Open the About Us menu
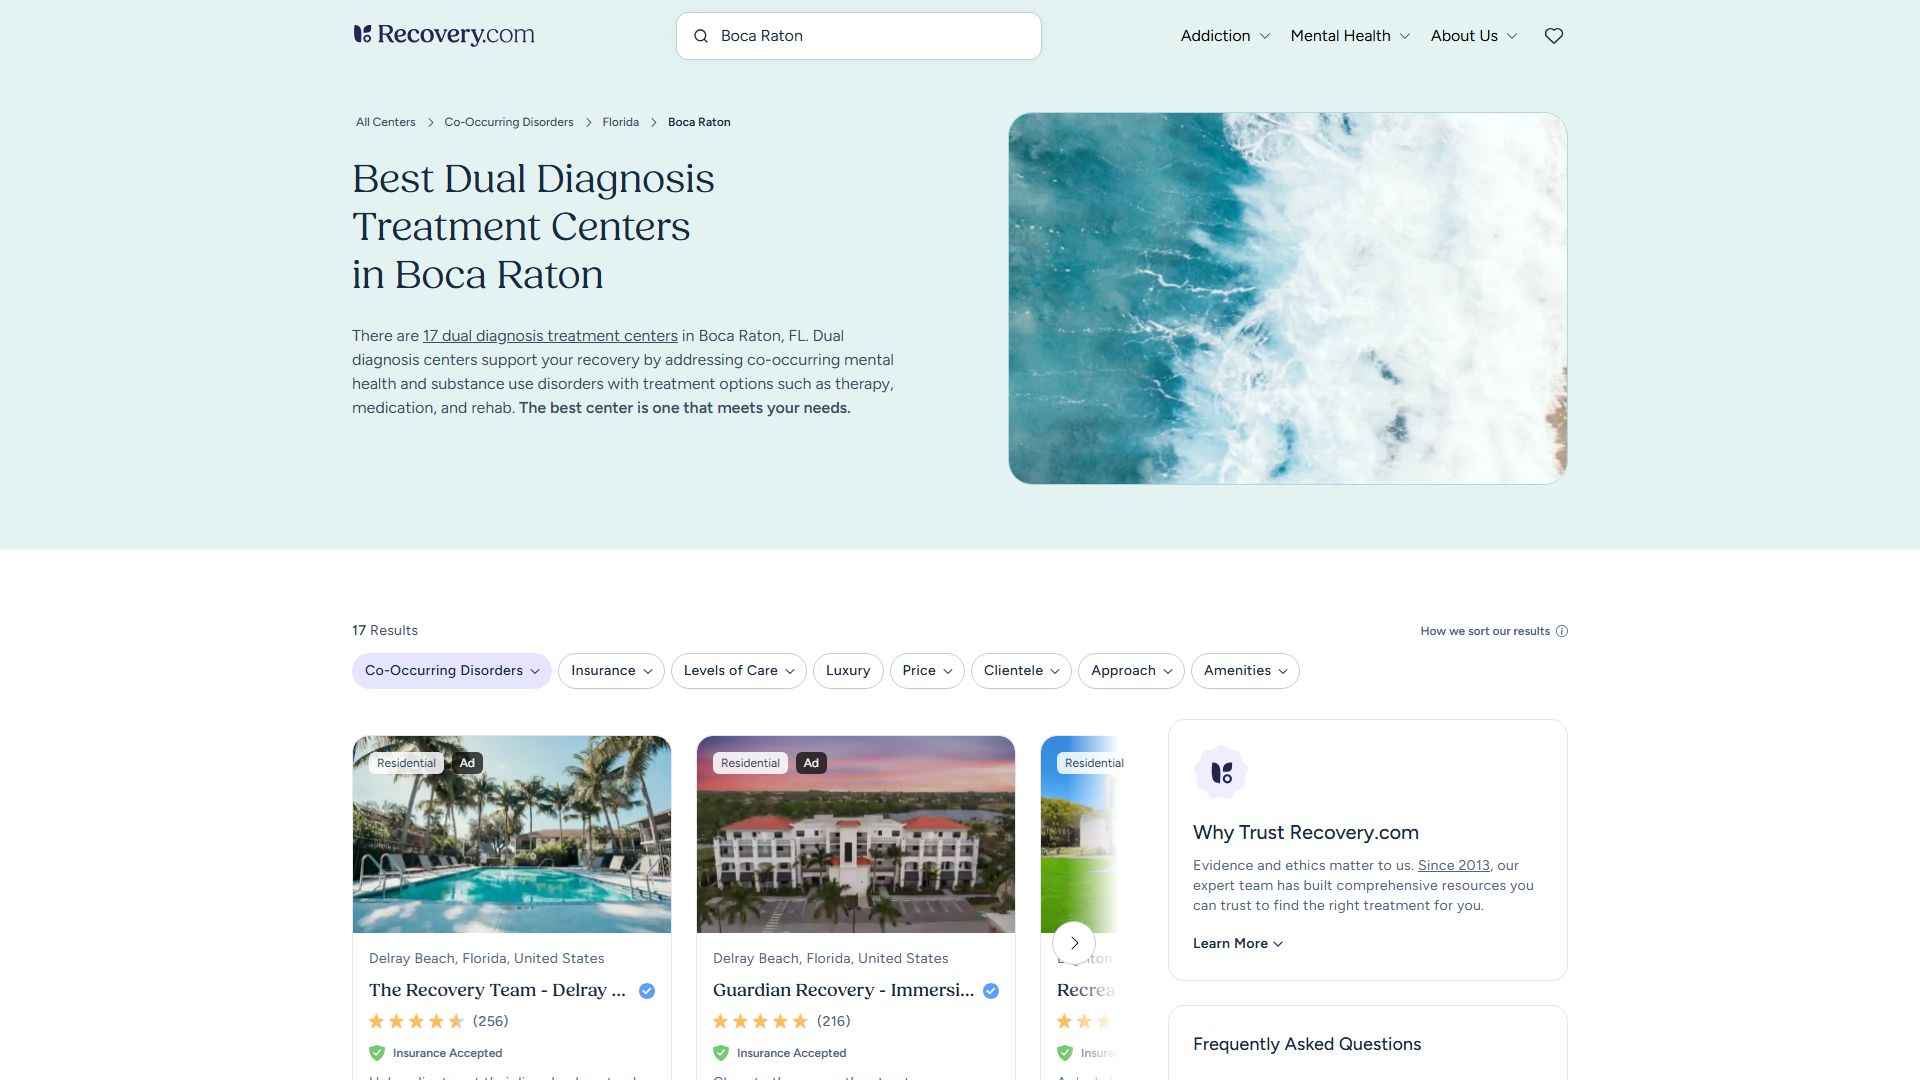 click(1474, 36)
